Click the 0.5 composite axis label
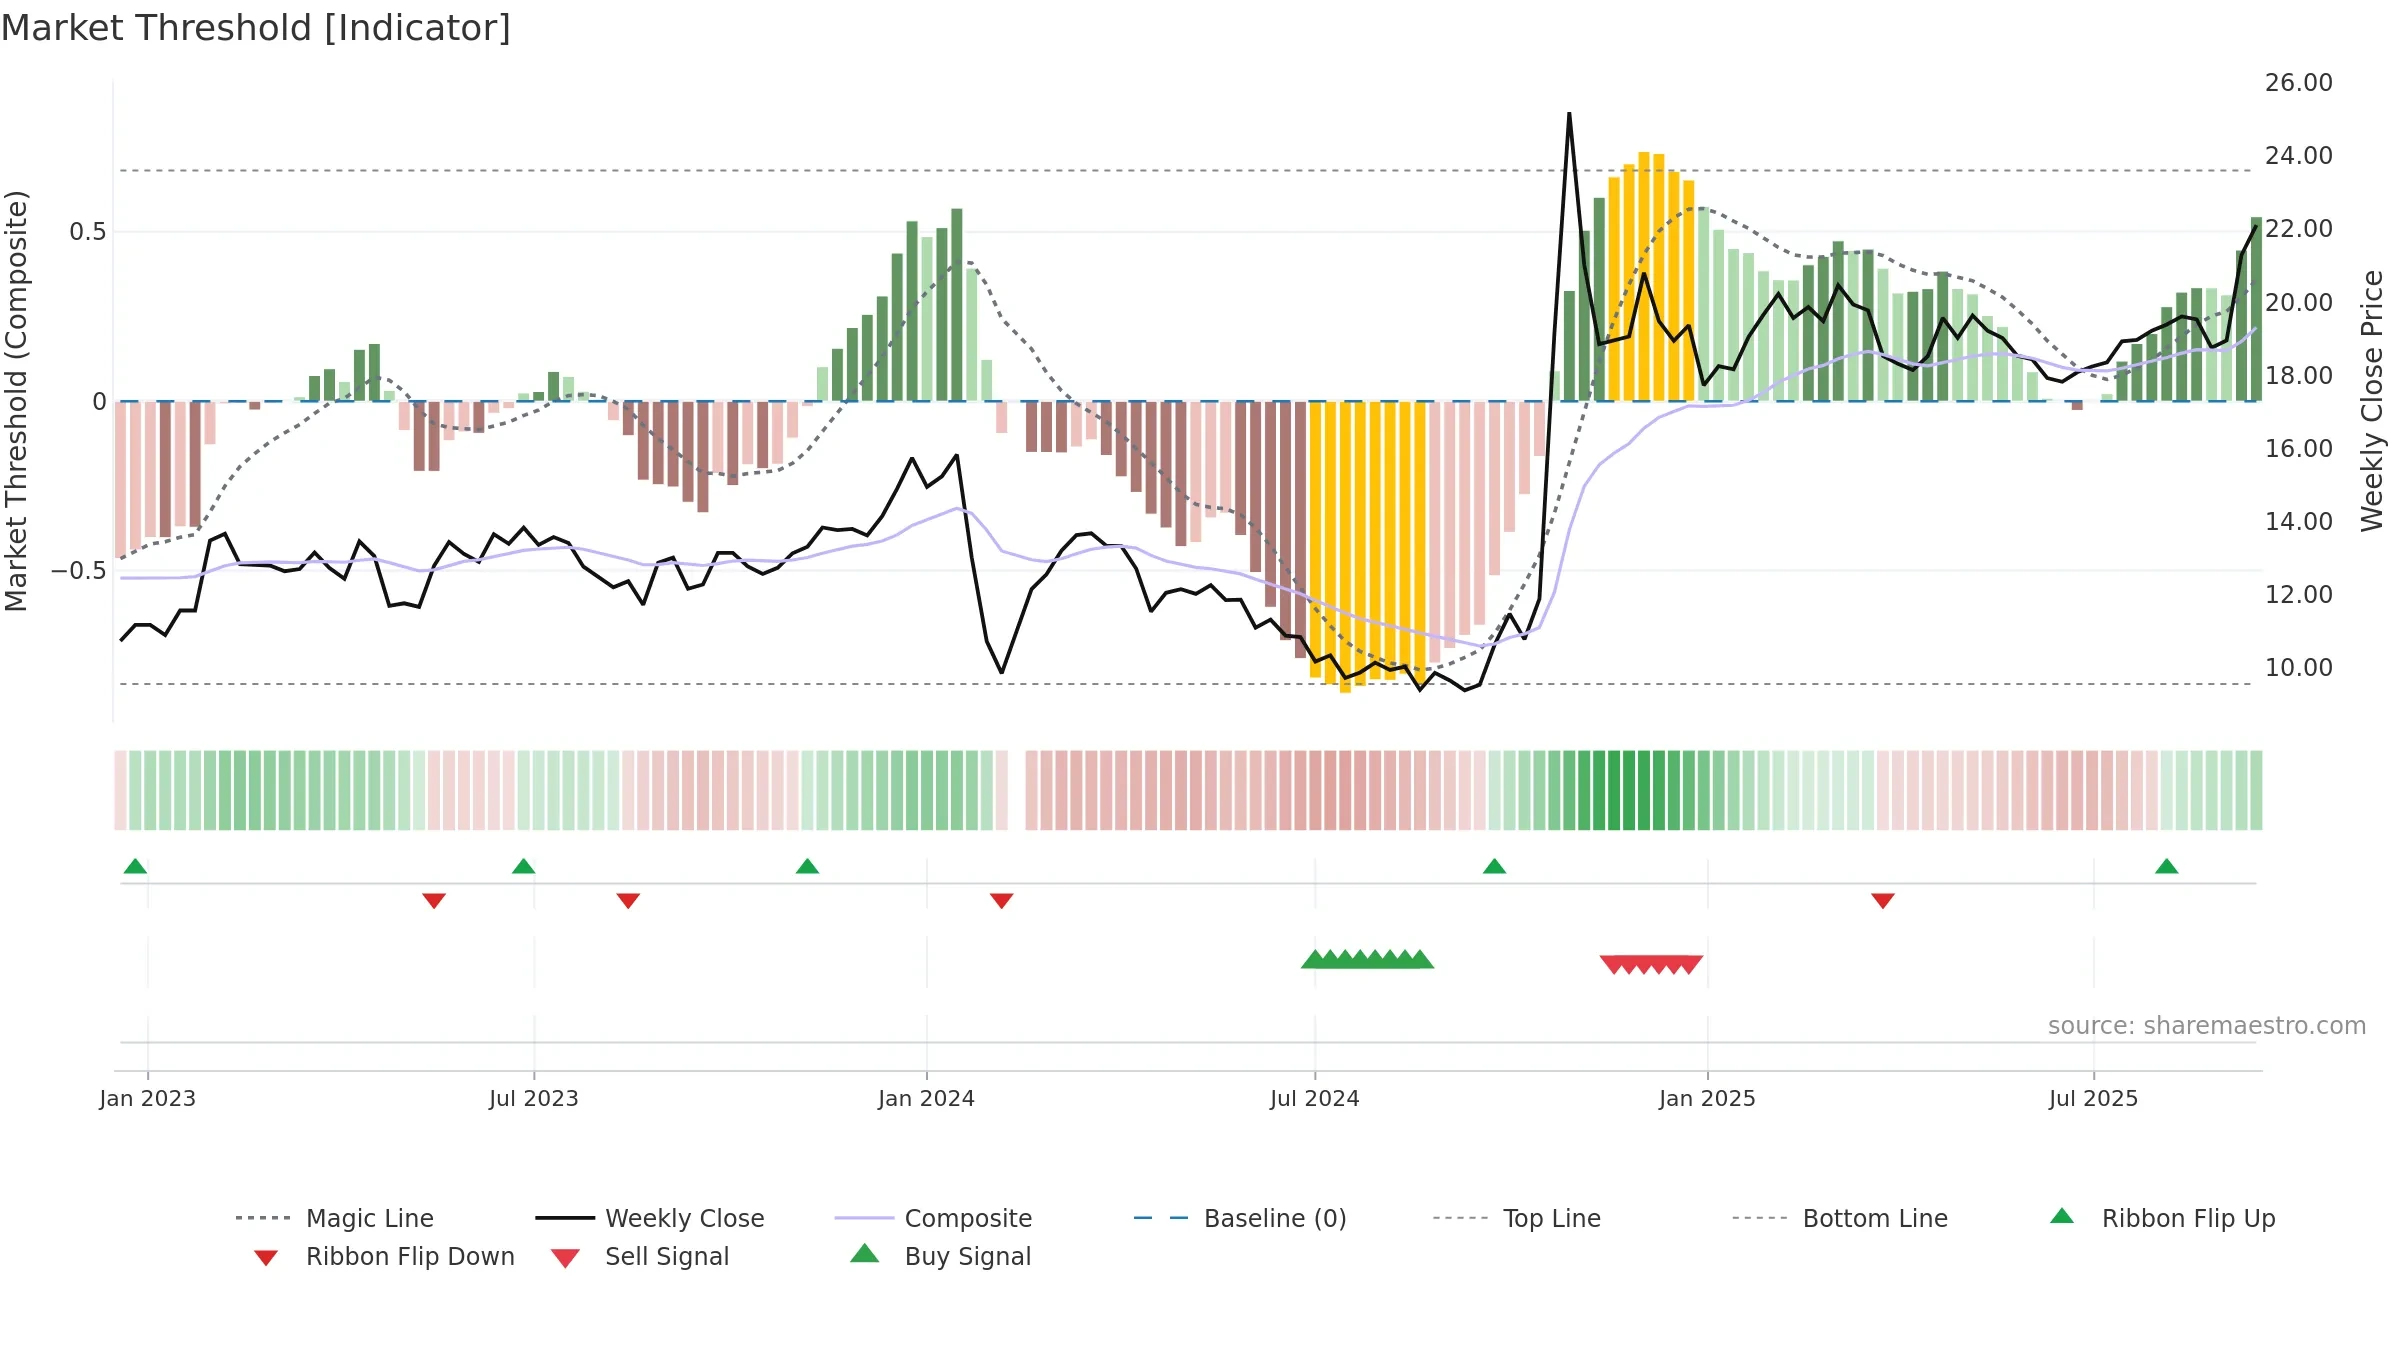 (88, 232)
